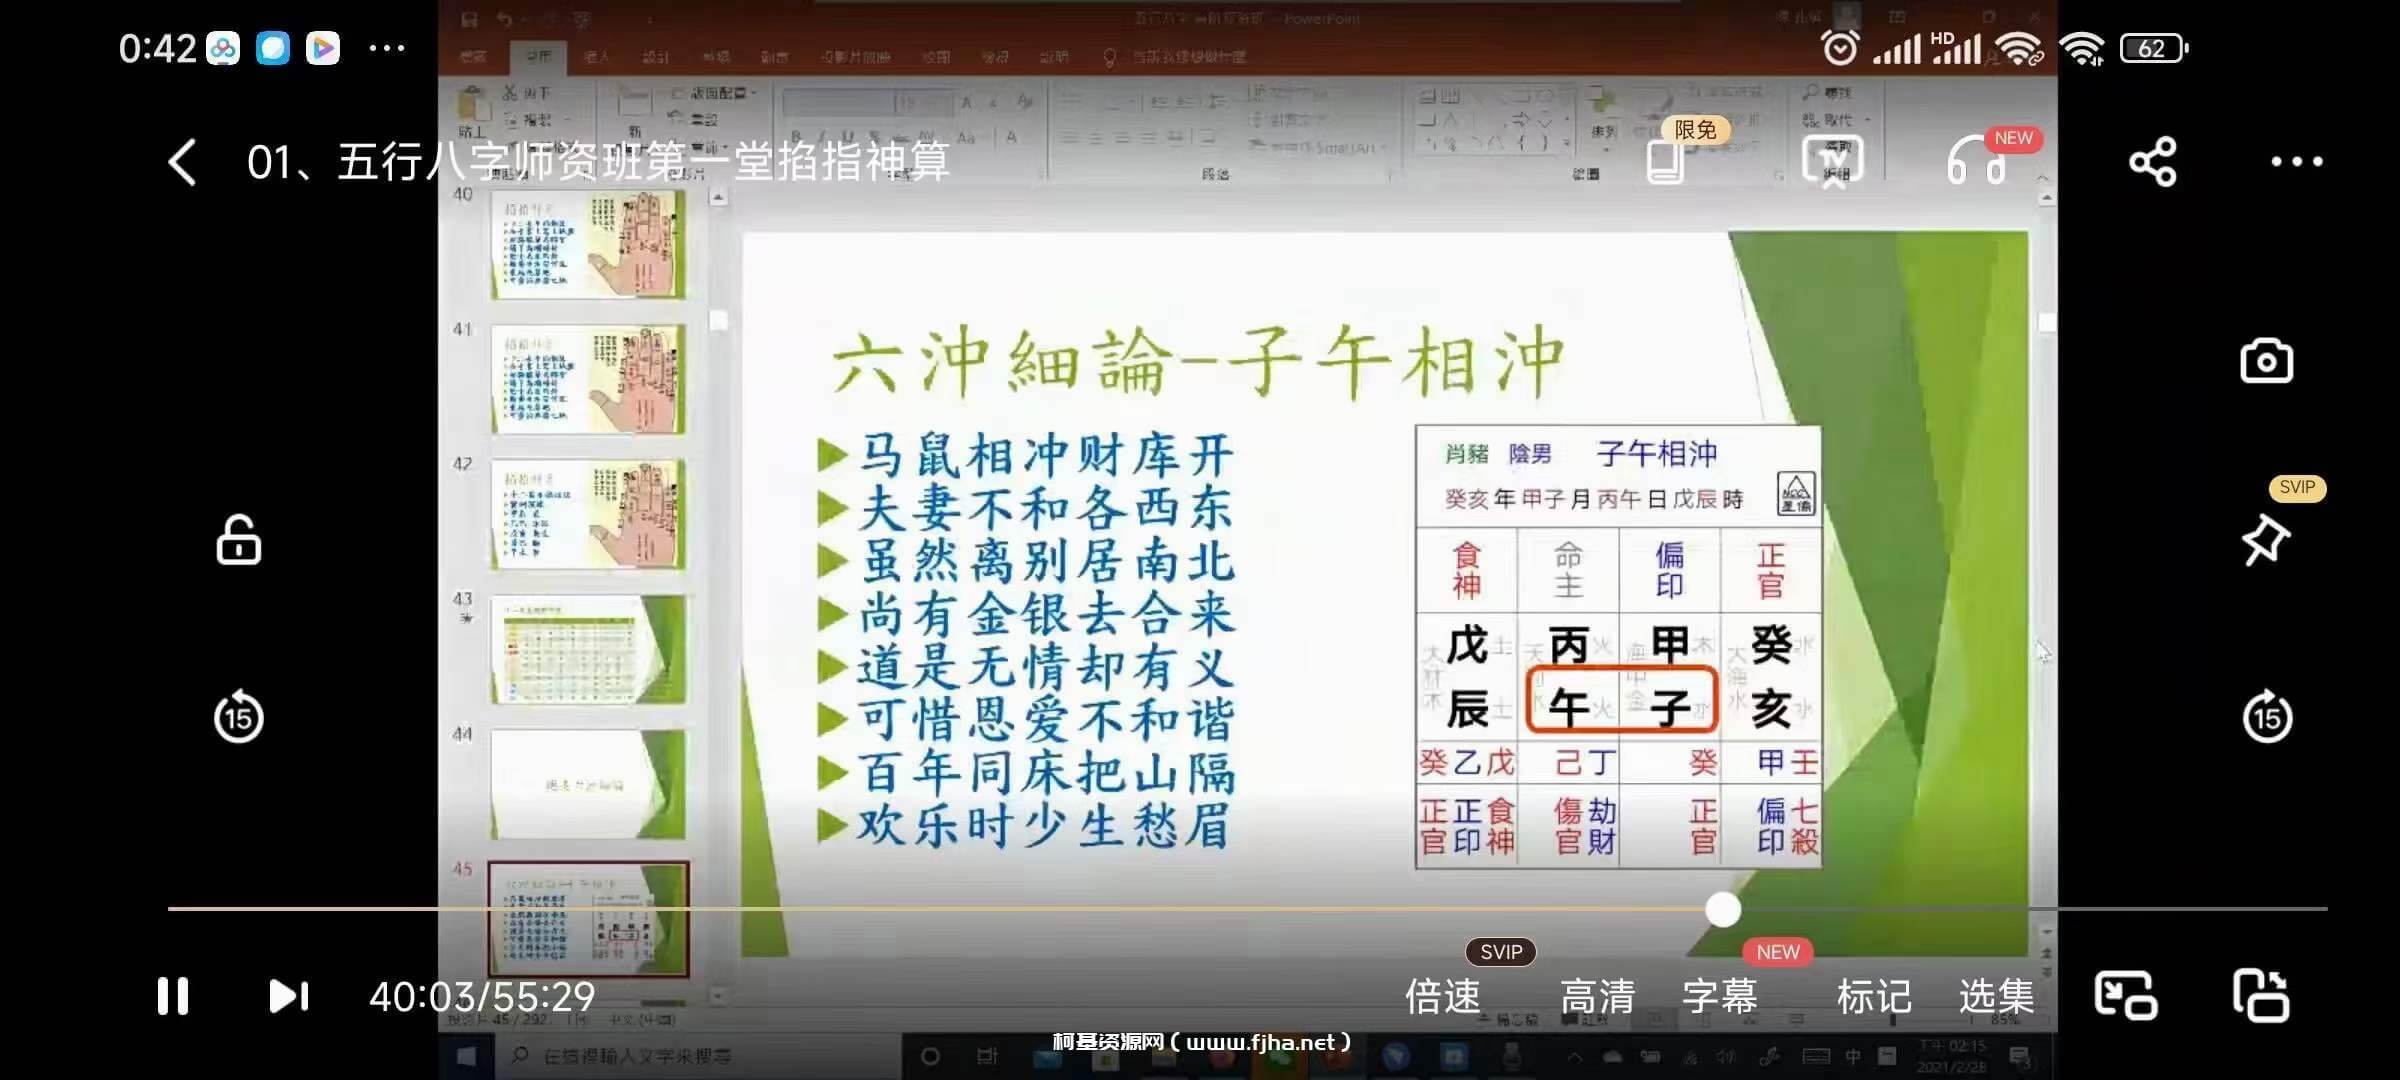
Task: Select slide 41 thumbnail
Action: click(588, 378)
